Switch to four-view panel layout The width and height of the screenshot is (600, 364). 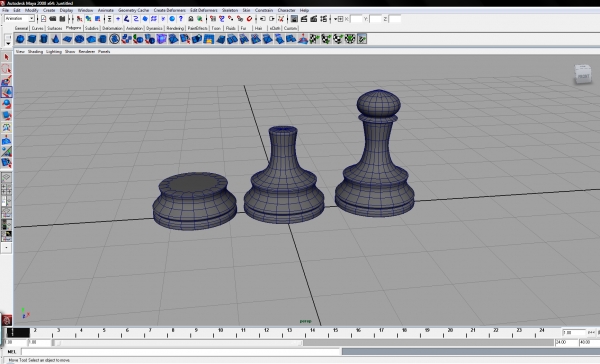tap(7, 189)
